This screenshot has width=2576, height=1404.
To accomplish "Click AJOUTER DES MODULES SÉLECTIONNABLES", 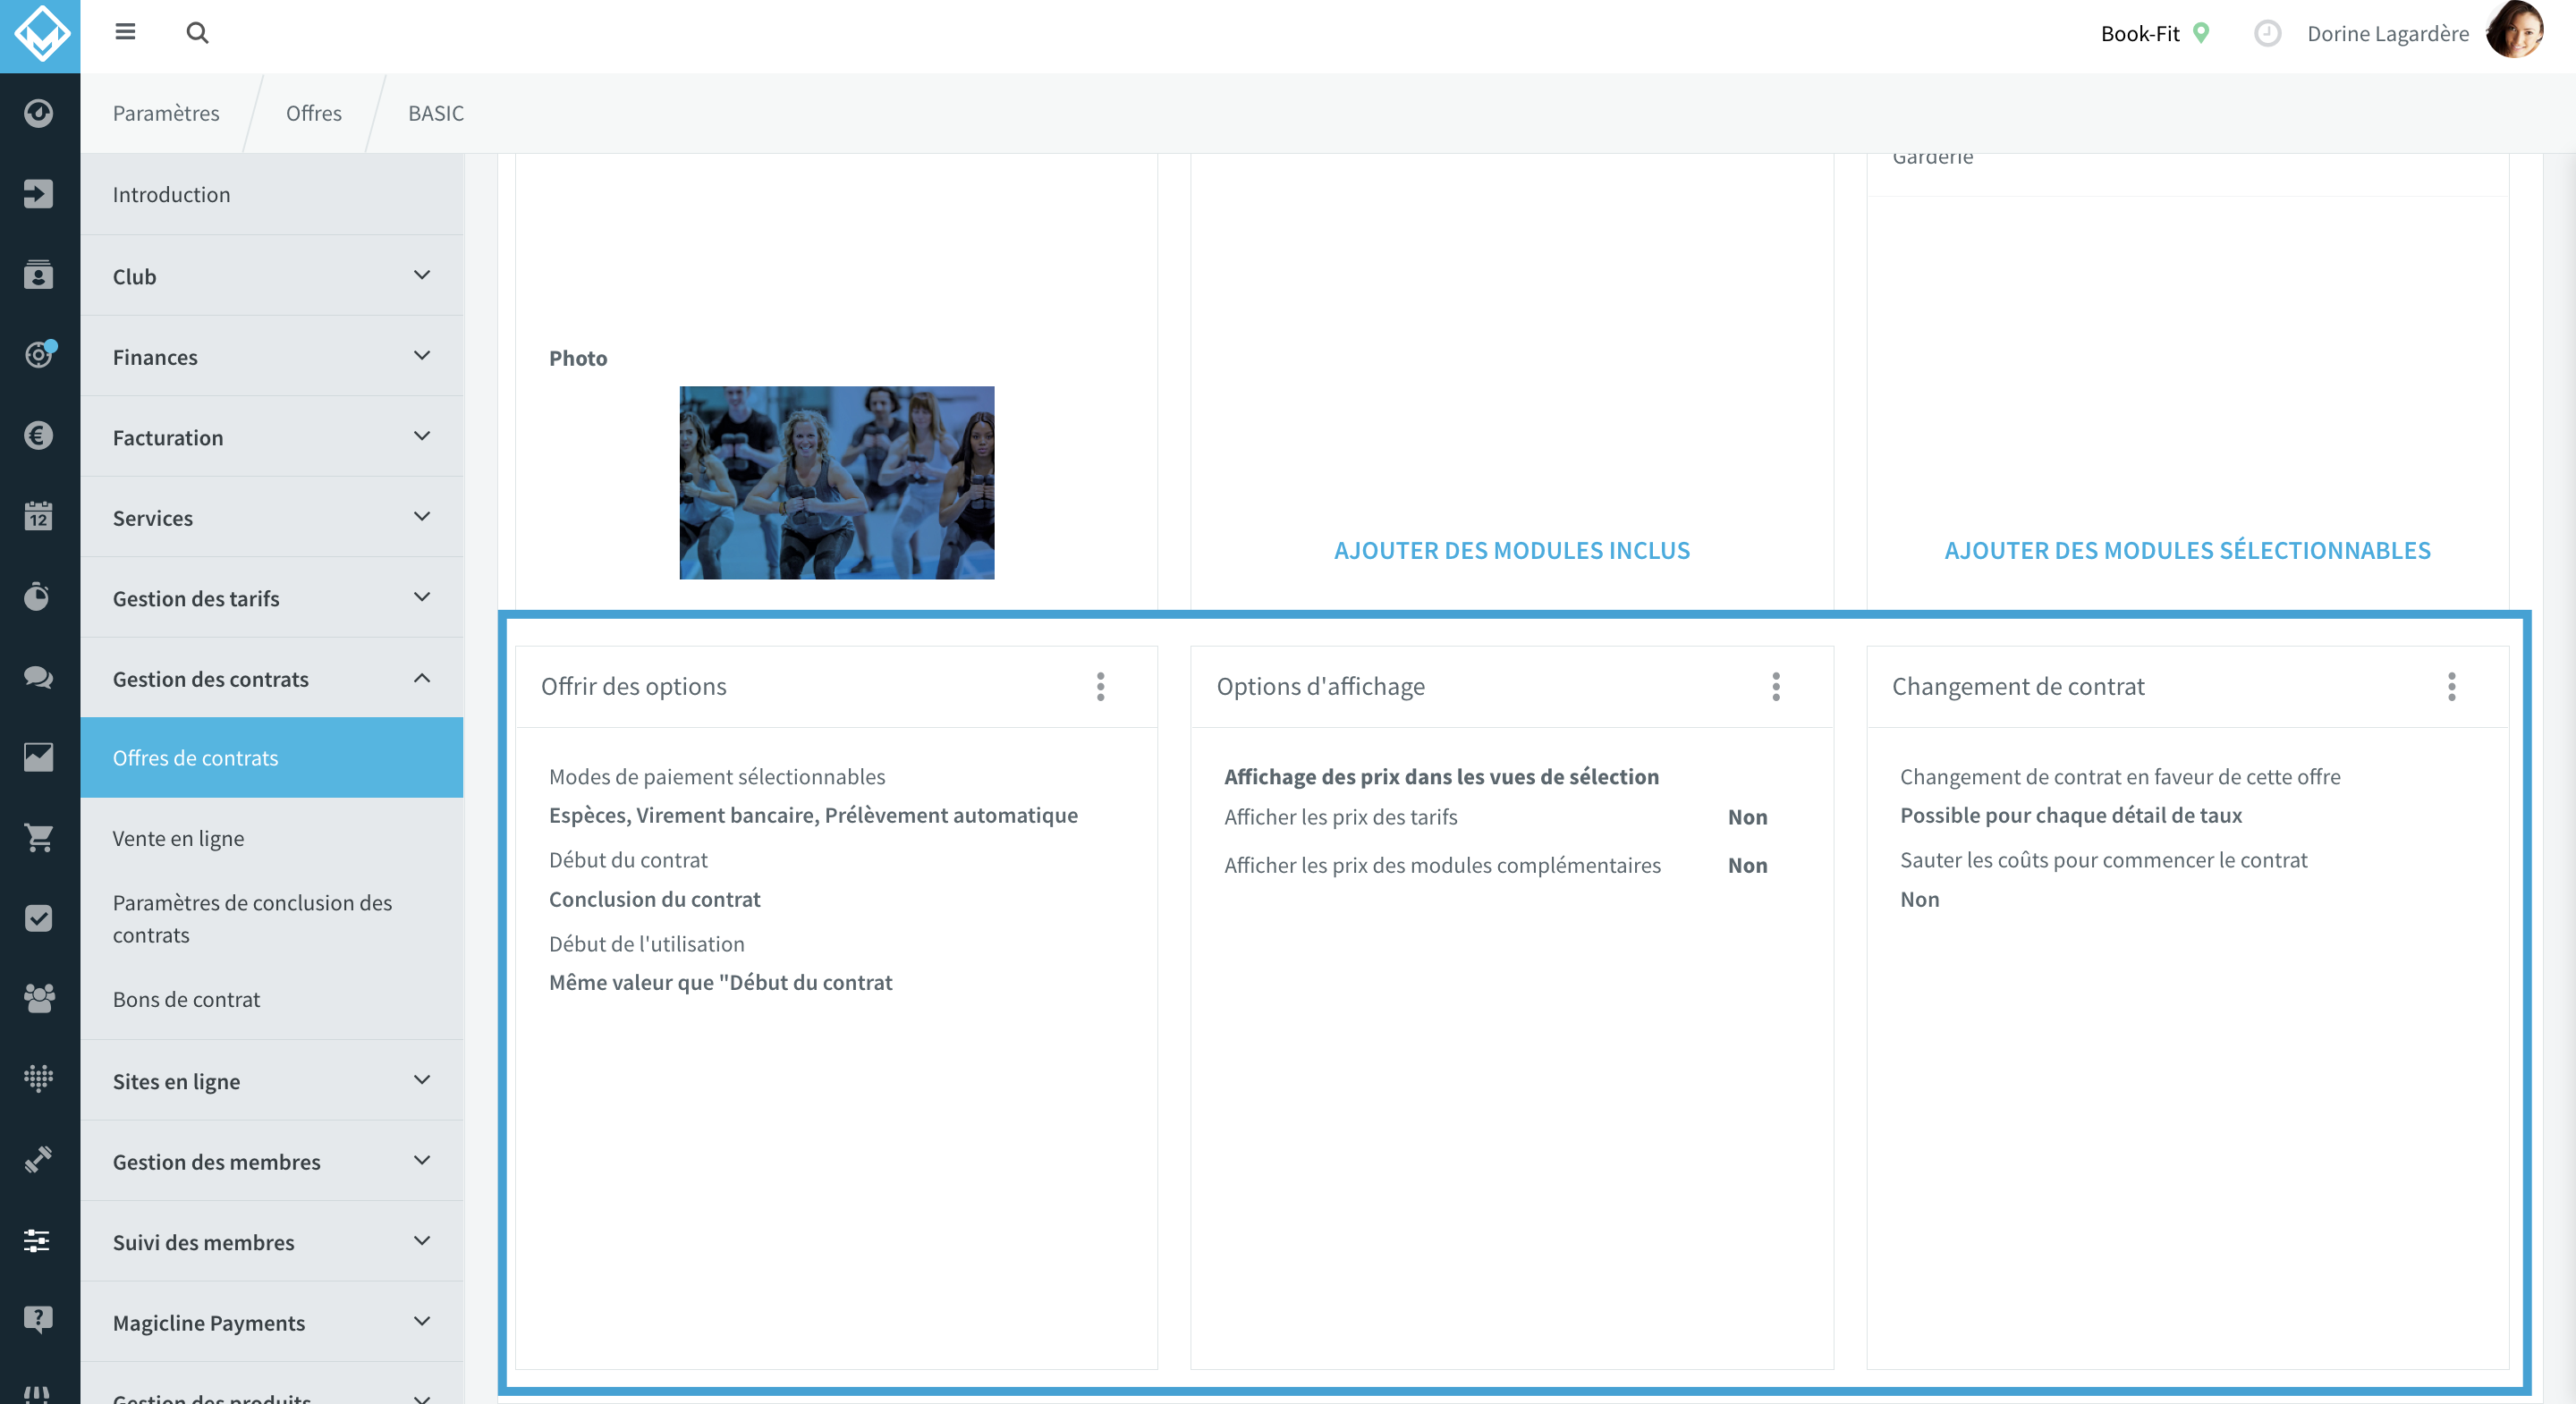I will tap(2187, 550).
